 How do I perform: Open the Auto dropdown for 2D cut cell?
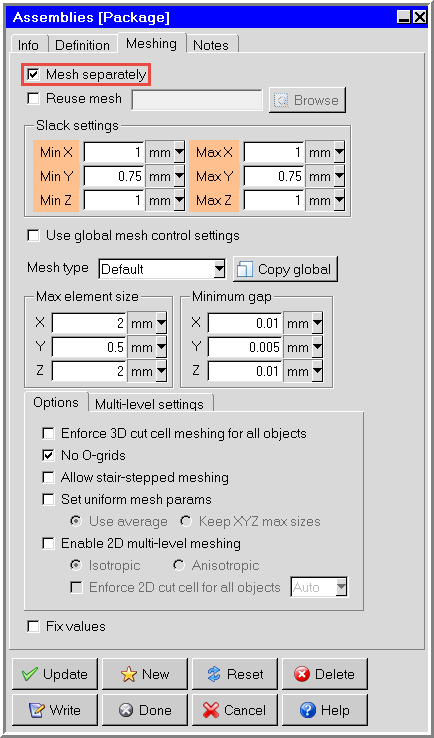click(342, 587)
